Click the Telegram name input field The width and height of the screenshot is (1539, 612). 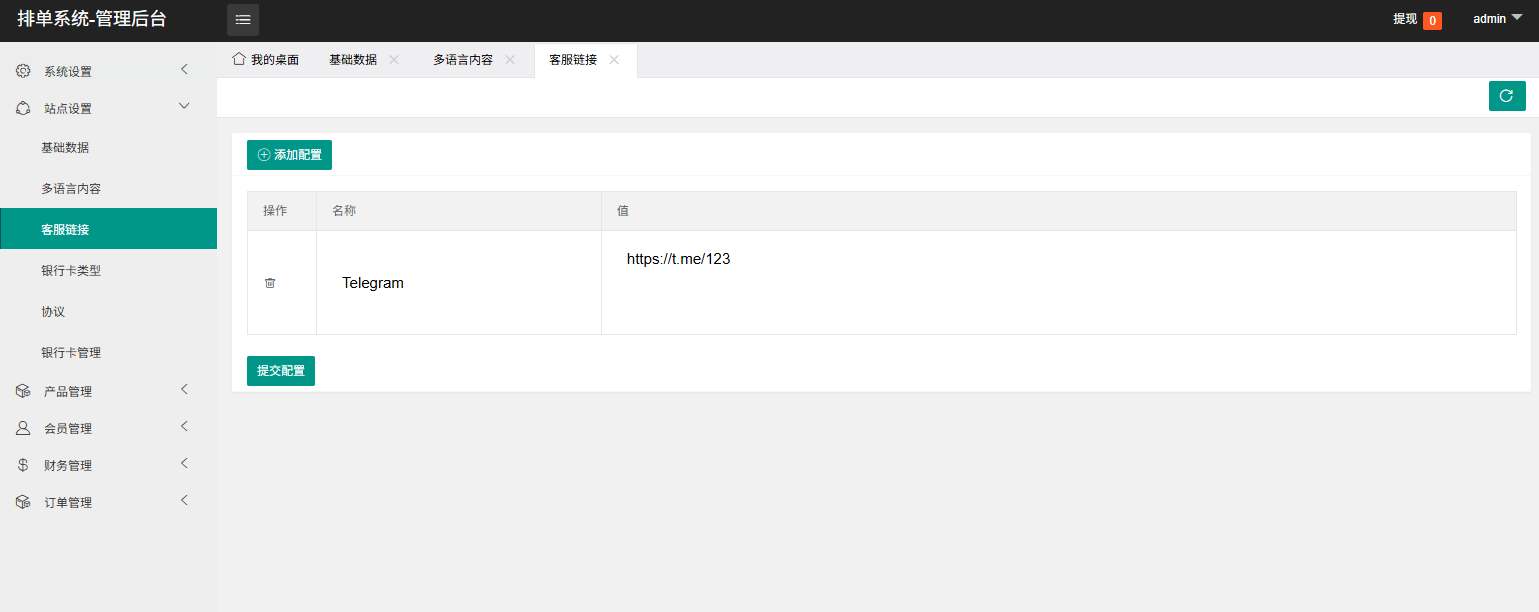coord(458,283)
